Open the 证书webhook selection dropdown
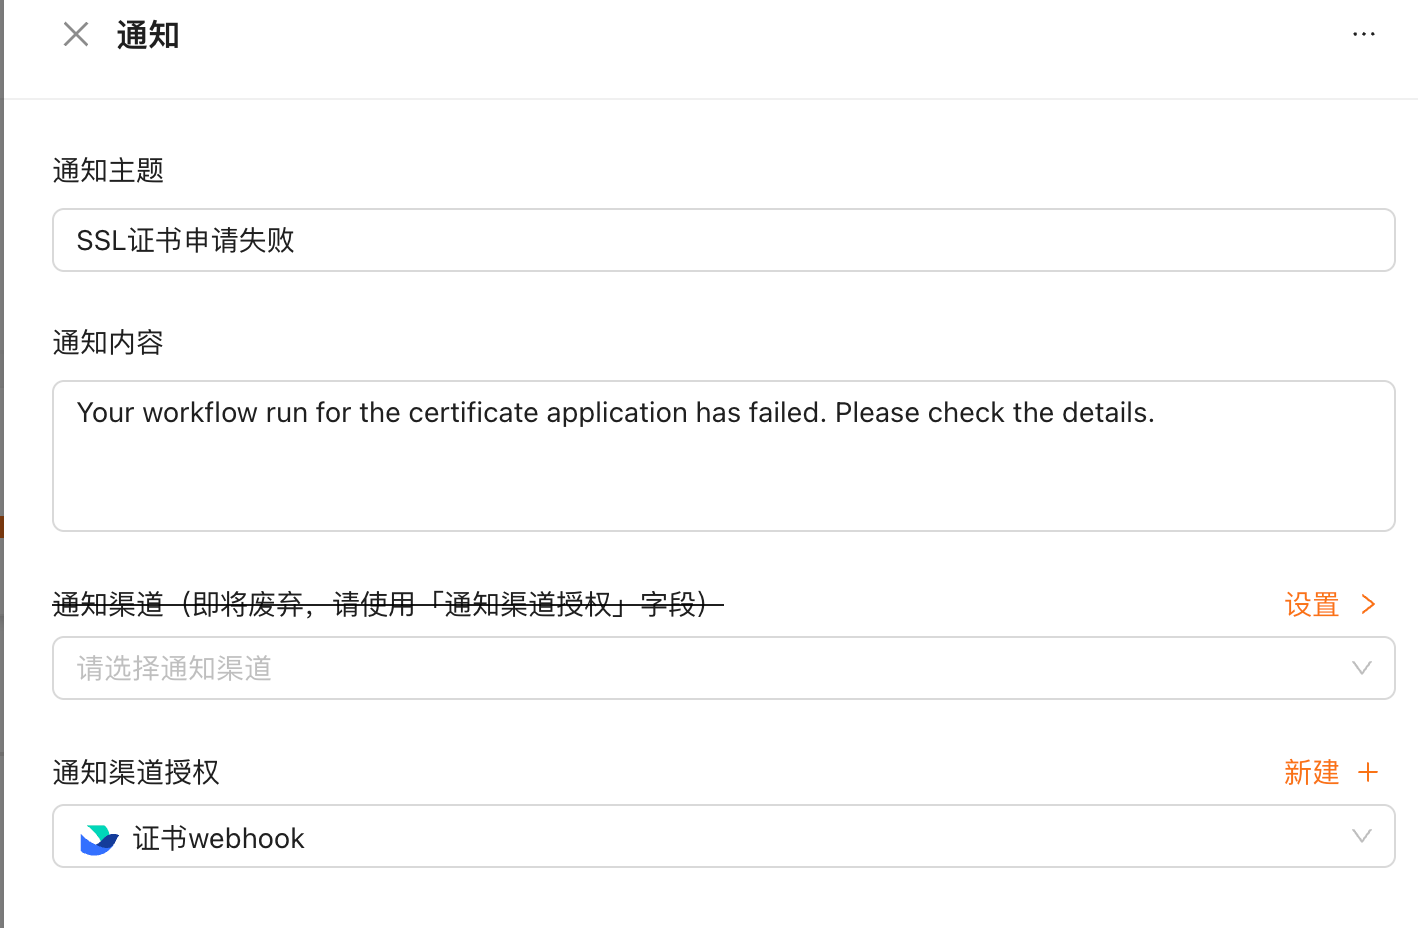The width and height of the screenshot is (1418, 928). (723, 836)
